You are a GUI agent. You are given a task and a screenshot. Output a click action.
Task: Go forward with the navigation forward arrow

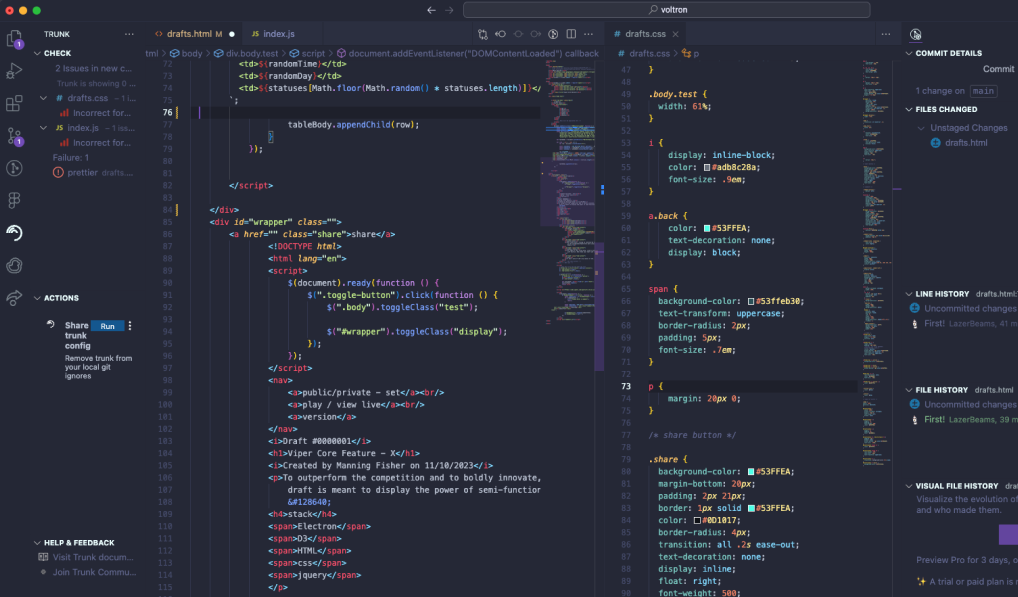pyautogui.click(x=449, y=10)
